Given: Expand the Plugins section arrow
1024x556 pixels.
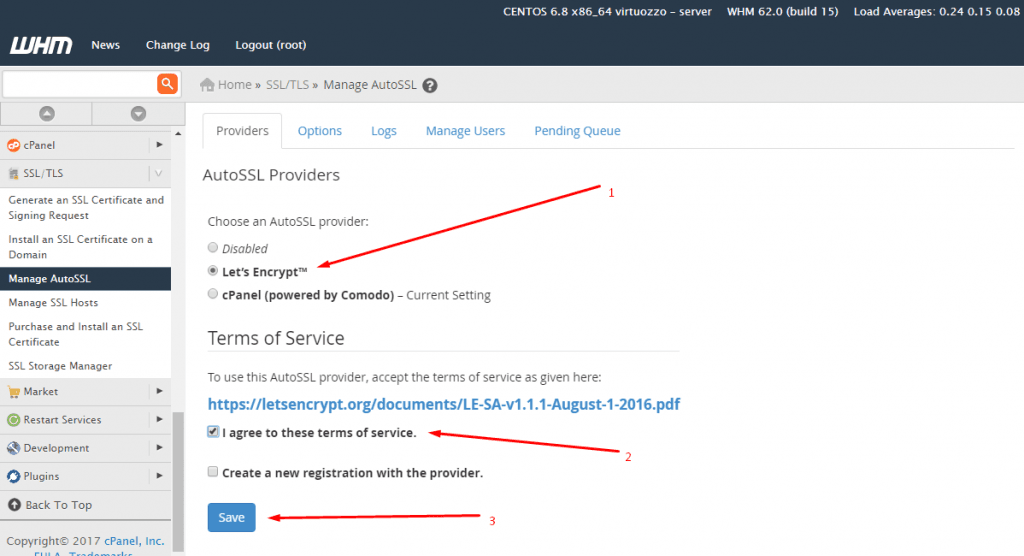Looking at the screenshot, I should [x=159, y=476].
